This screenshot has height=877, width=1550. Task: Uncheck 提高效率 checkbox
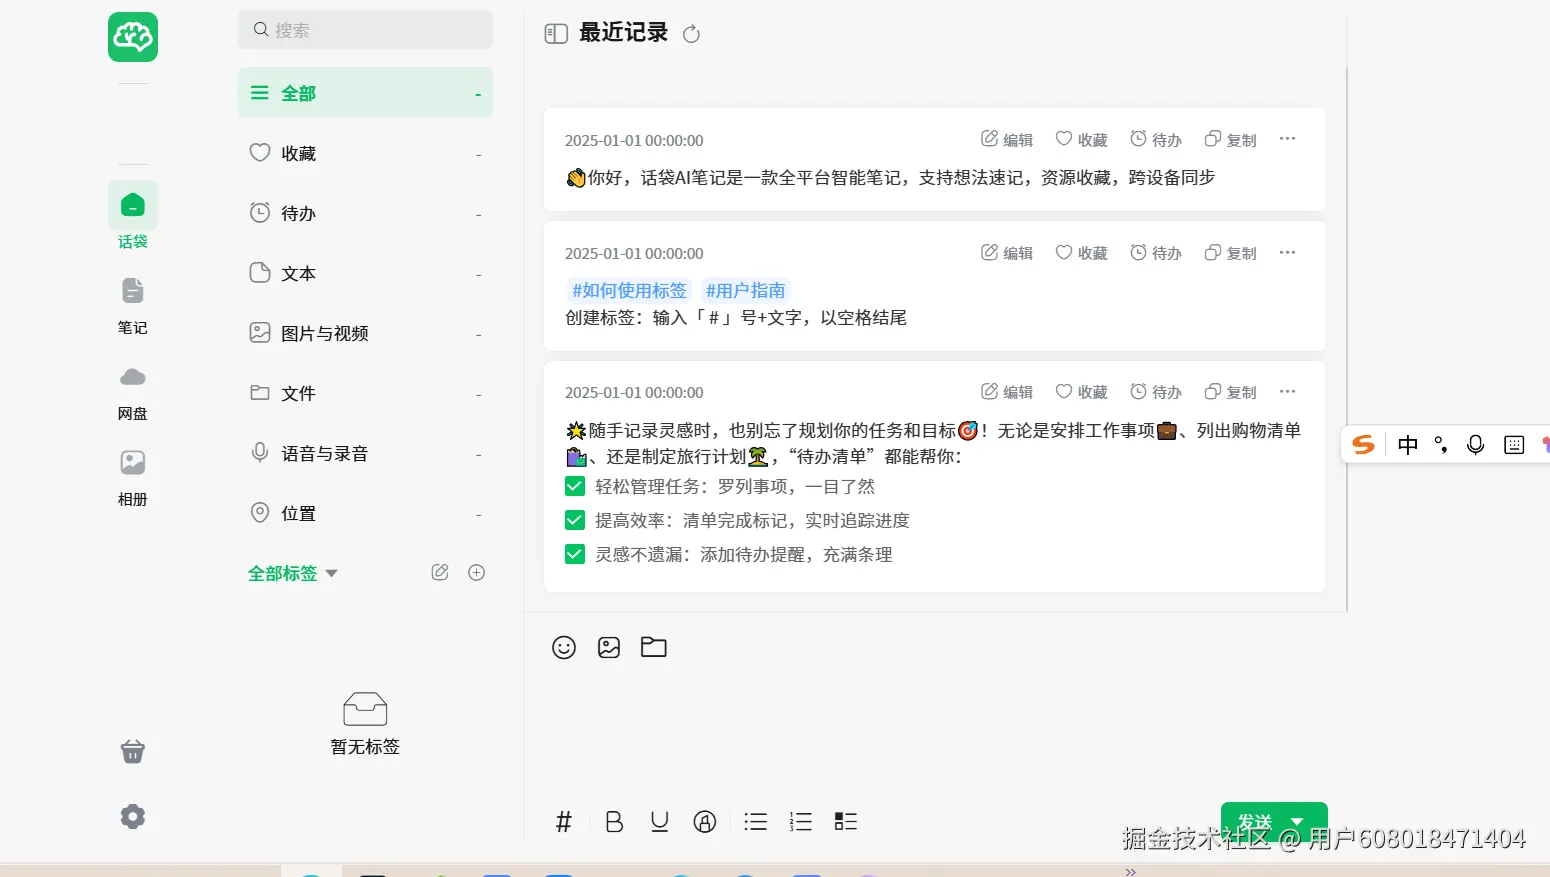click(x=575, y=520)
